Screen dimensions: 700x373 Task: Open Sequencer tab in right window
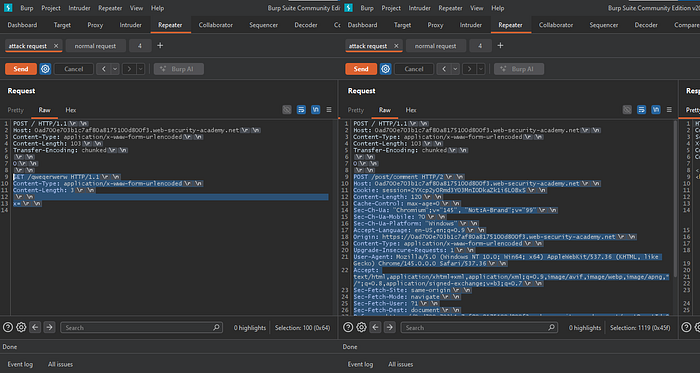coord(604,25)
